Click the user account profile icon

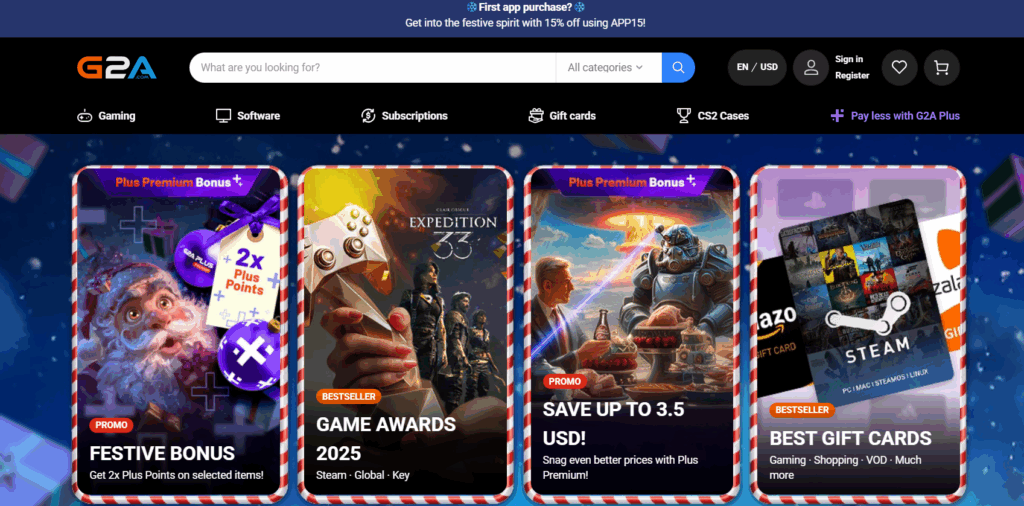pos(811,67)
